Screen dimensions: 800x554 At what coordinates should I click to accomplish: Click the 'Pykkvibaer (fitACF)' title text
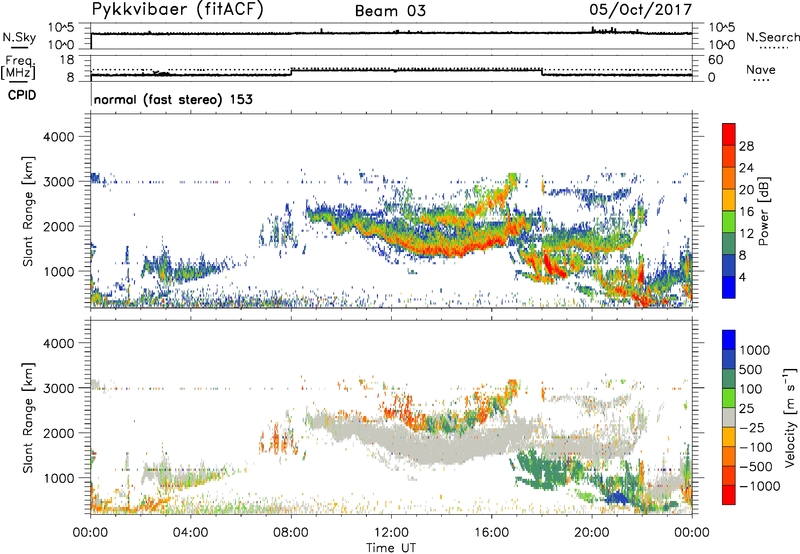(178, 10)
